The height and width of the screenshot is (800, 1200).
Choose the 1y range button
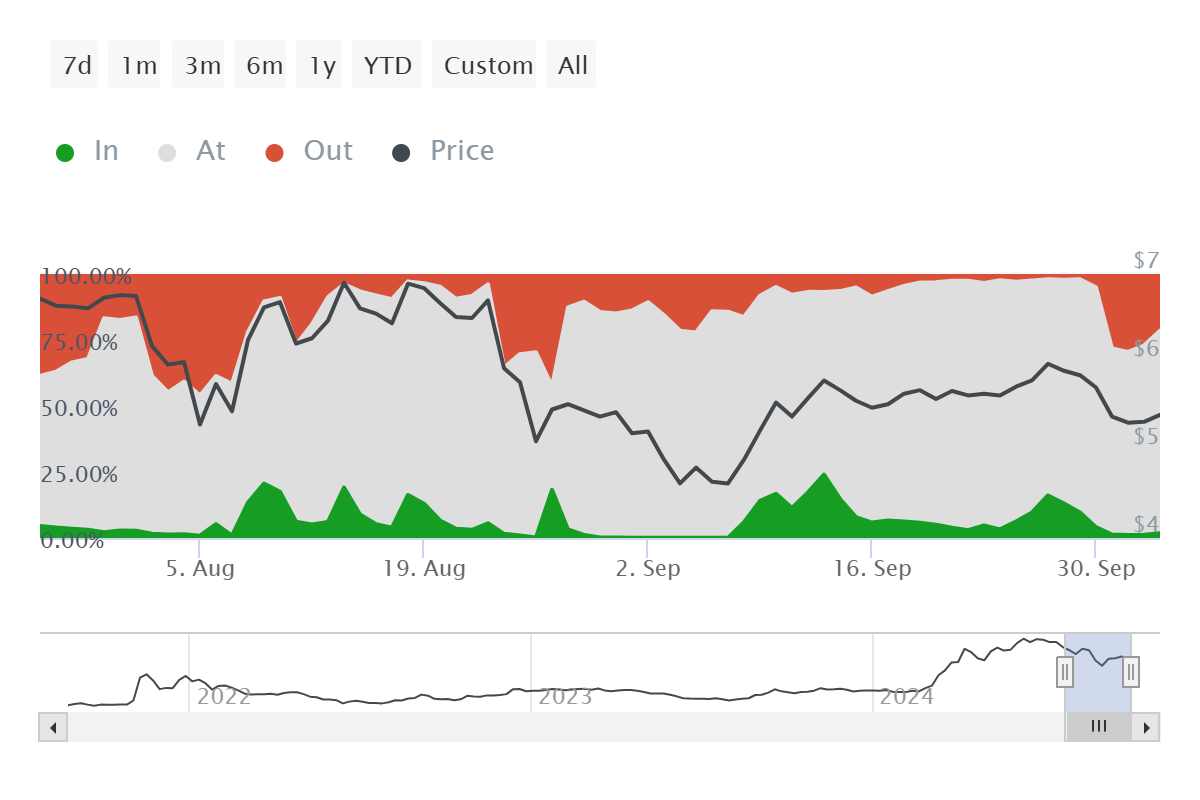click(319, 65)
